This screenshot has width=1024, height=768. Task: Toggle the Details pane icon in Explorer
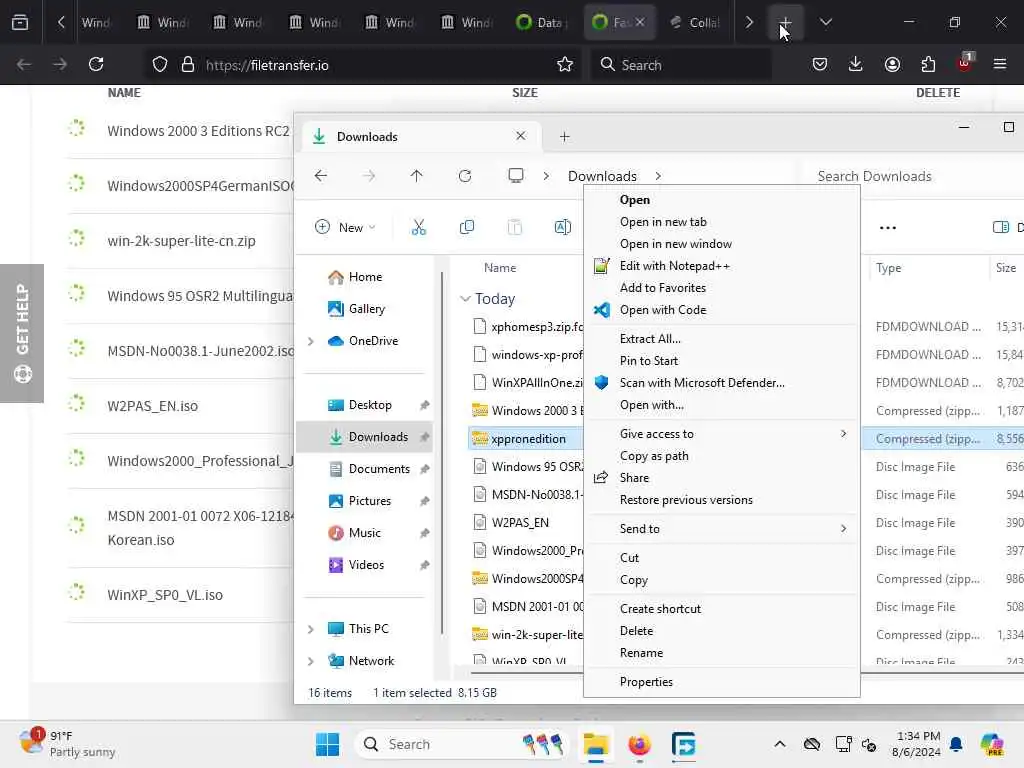click(1000, 227)
